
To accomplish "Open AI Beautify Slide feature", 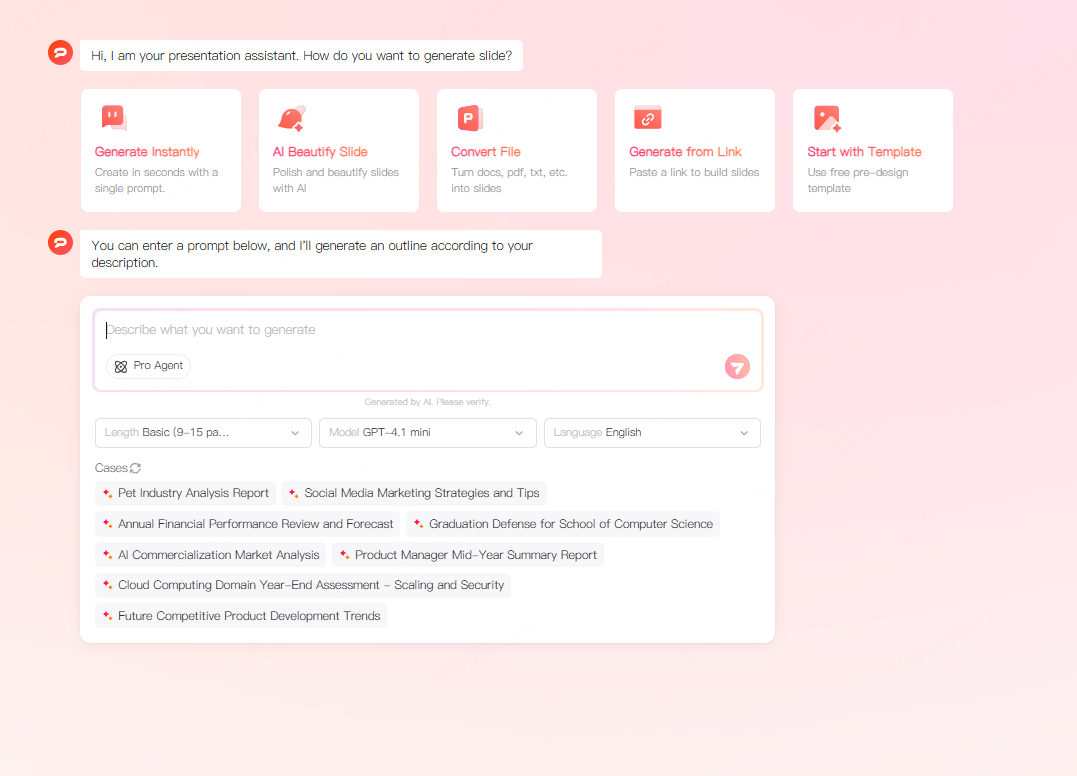I will [338, 150].
